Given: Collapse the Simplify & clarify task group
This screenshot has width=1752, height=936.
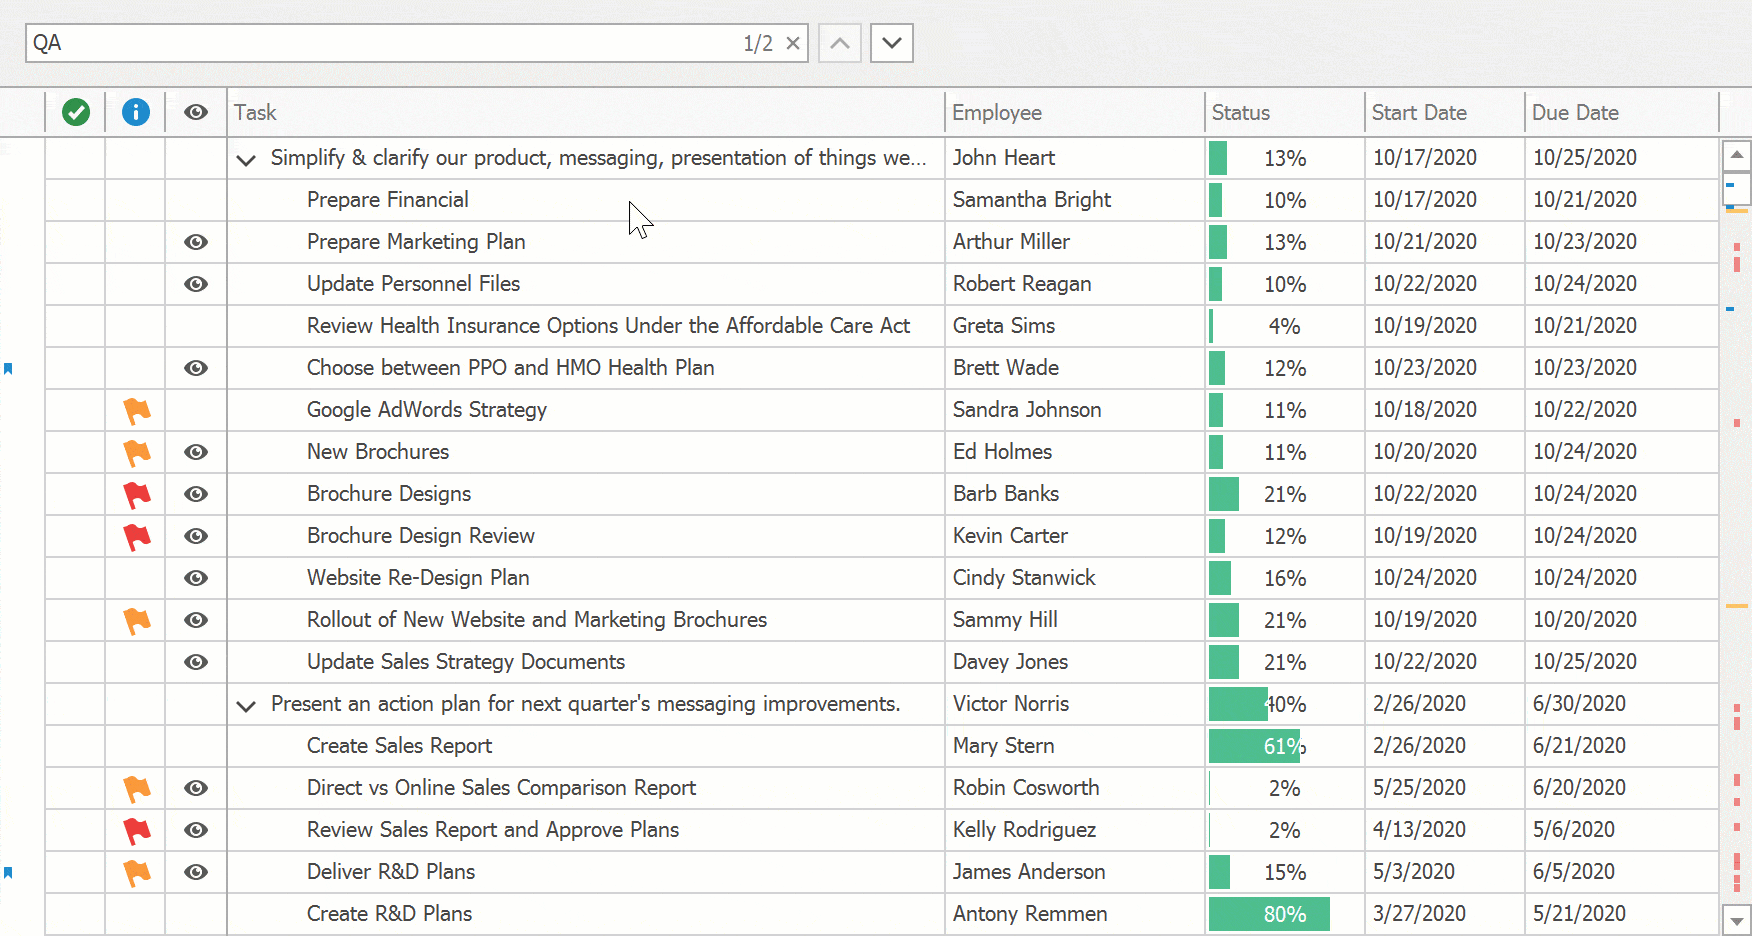Looking at the screenshot, I should 246,159.
